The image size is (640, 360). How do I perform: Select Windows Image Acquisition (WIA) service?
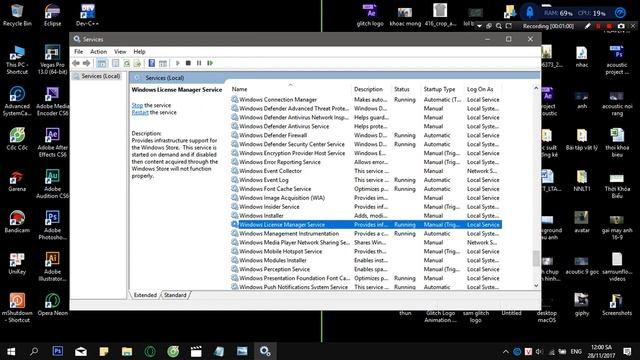[x=366, y=198]
